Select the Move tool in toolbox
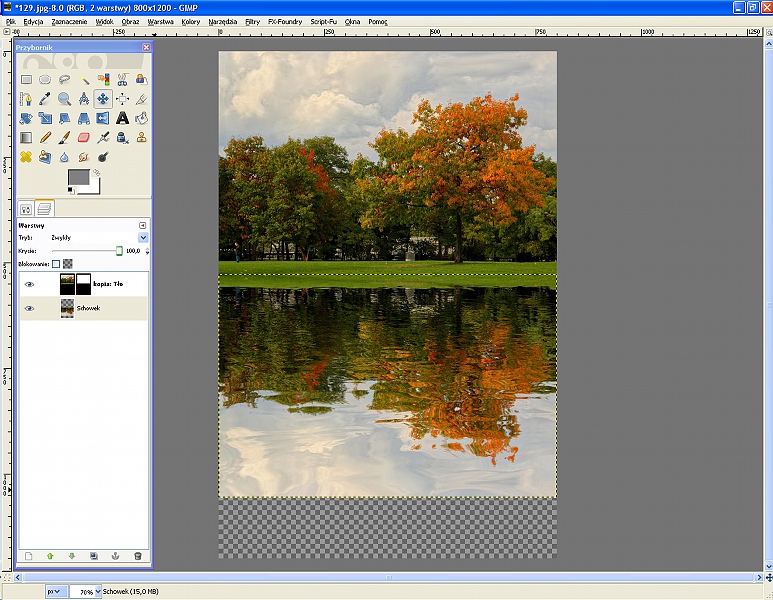 tap(102, 98)
